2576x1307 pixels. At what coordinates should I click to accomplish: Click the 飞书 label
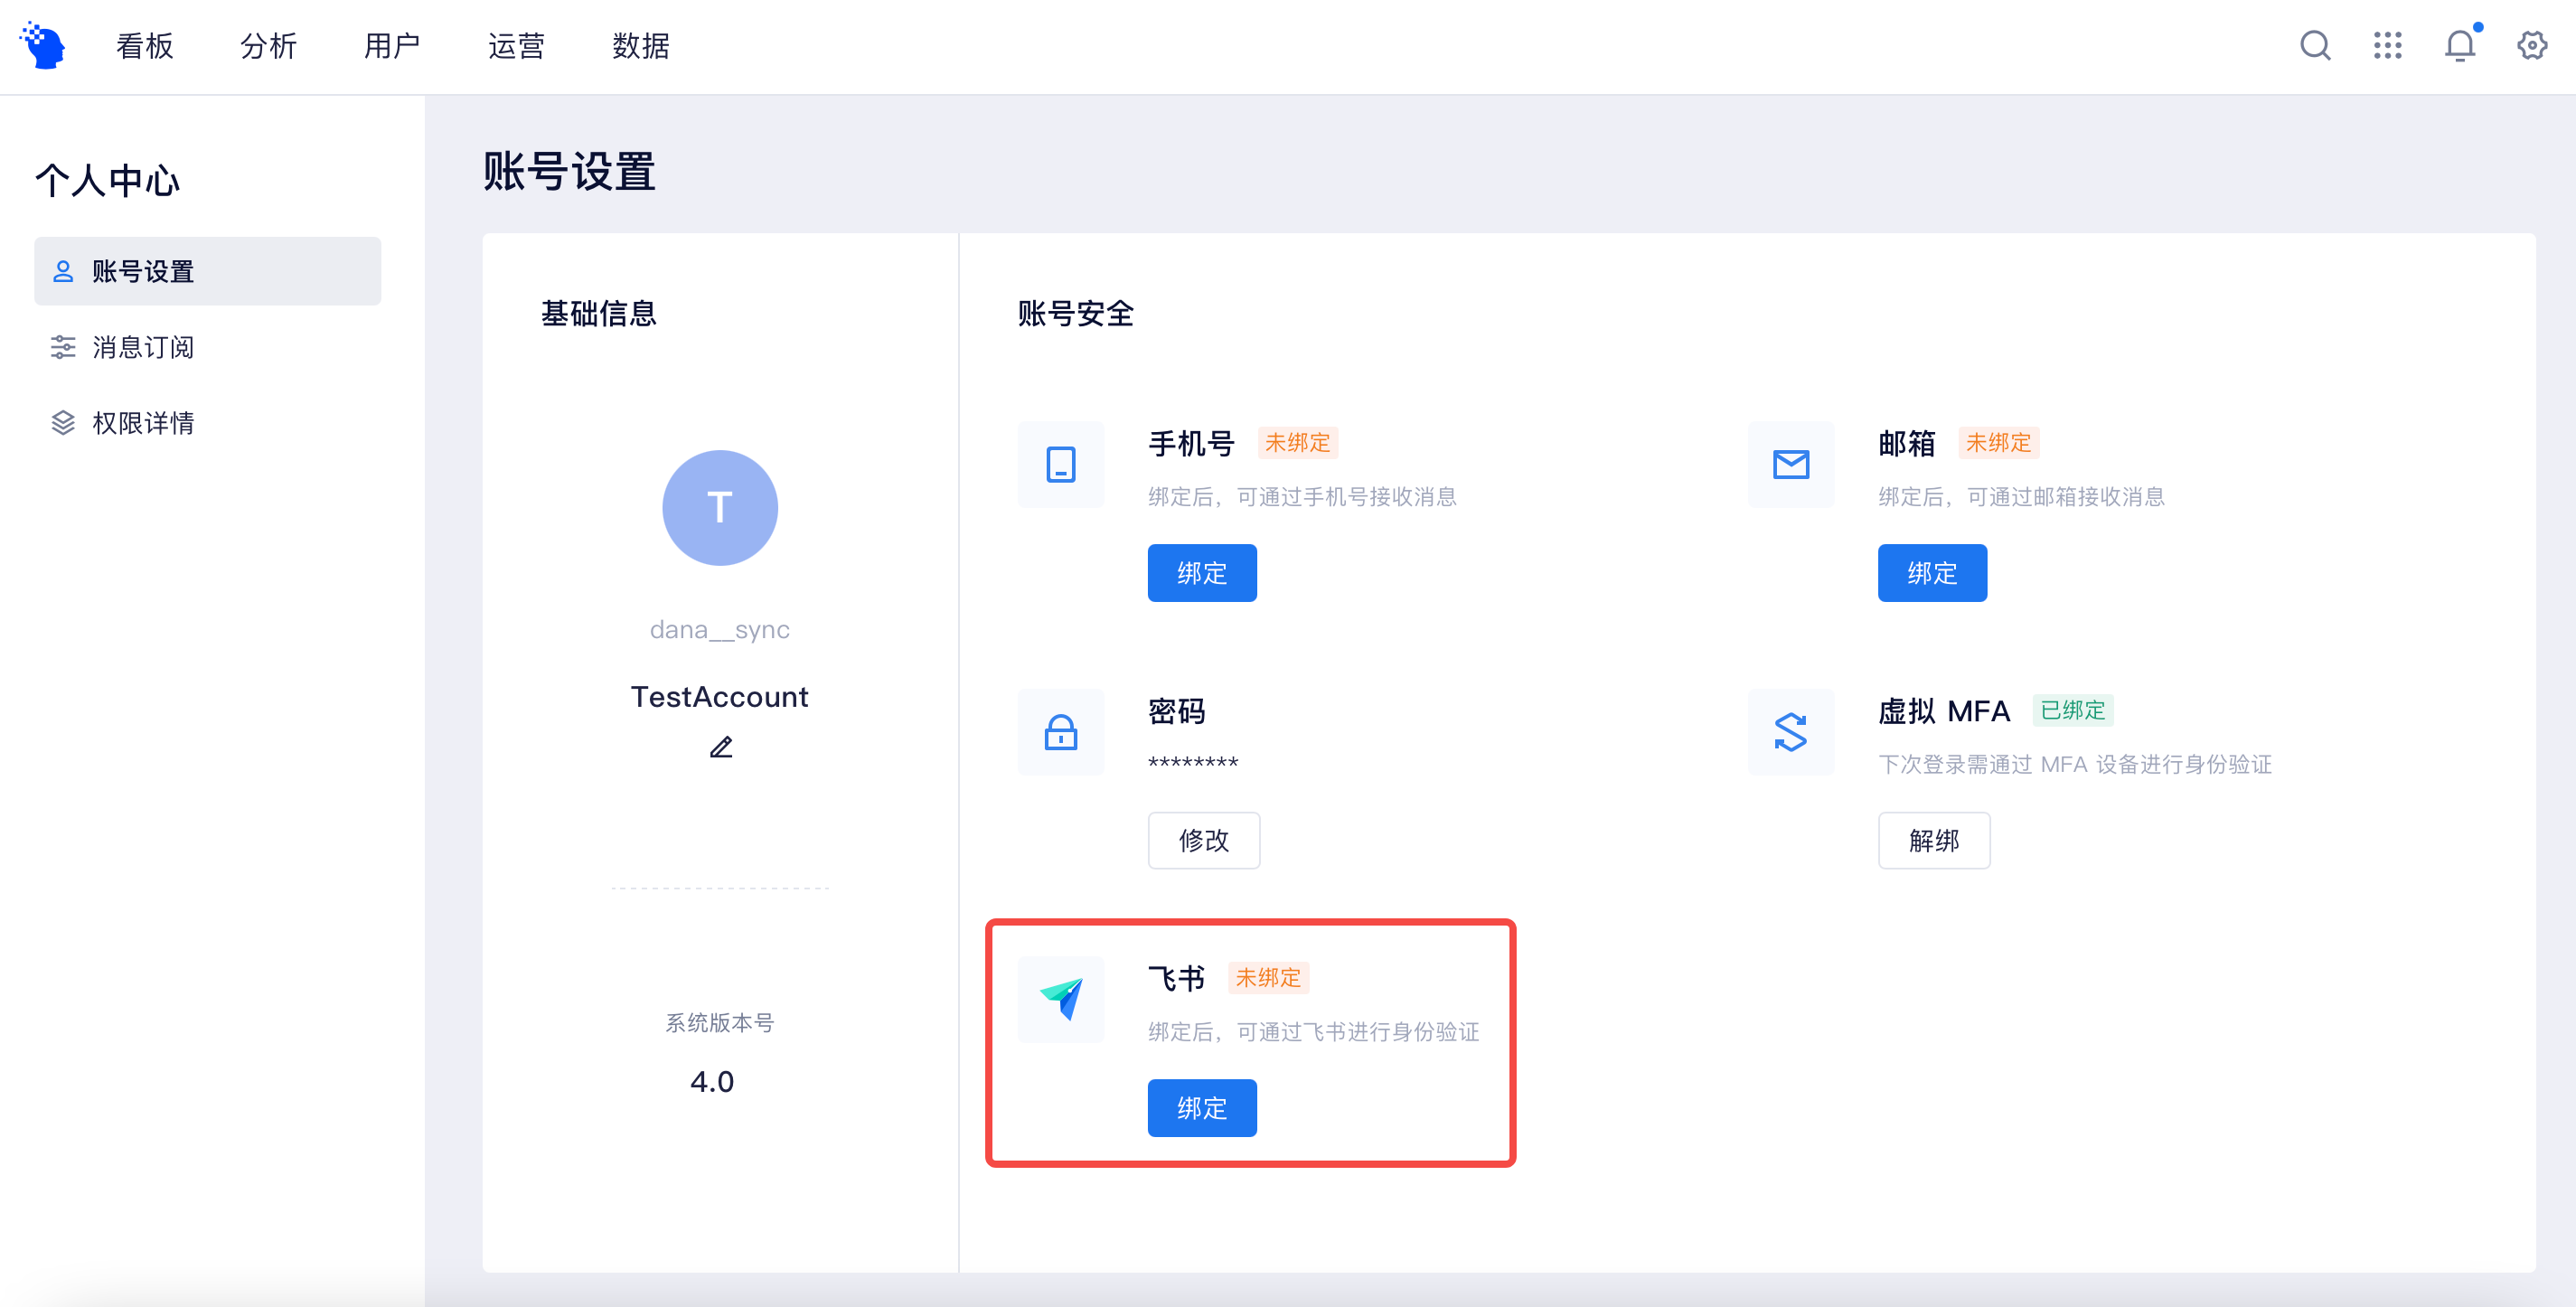pyautogui.click(x=1177, y=978)
